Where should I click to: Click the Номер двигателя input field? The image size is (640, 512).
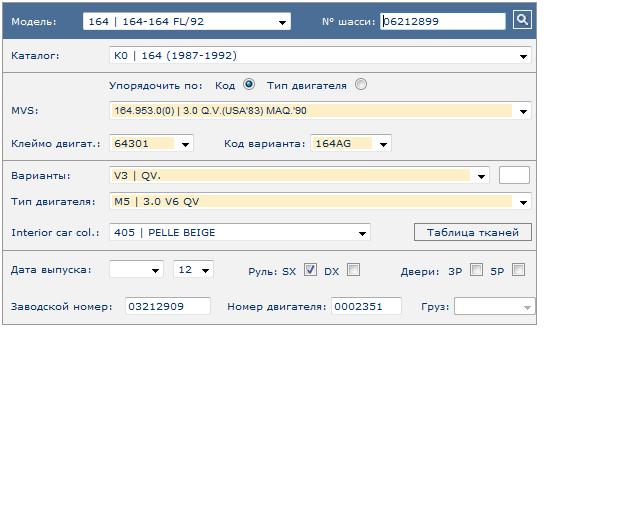(x=366, y=306)
